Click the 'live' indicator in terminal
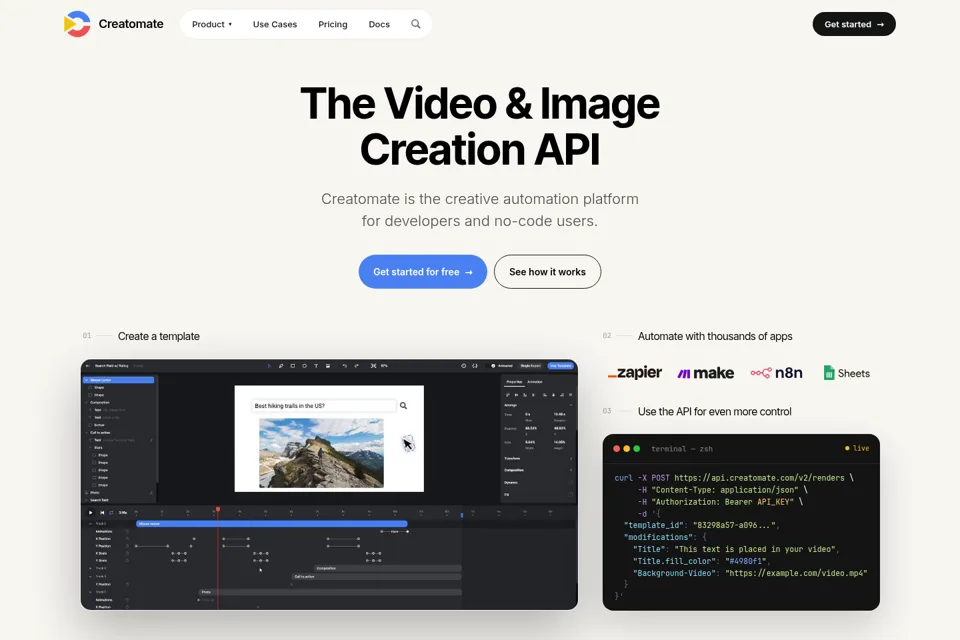The image size is (960, 640). (x=857, y=448)
